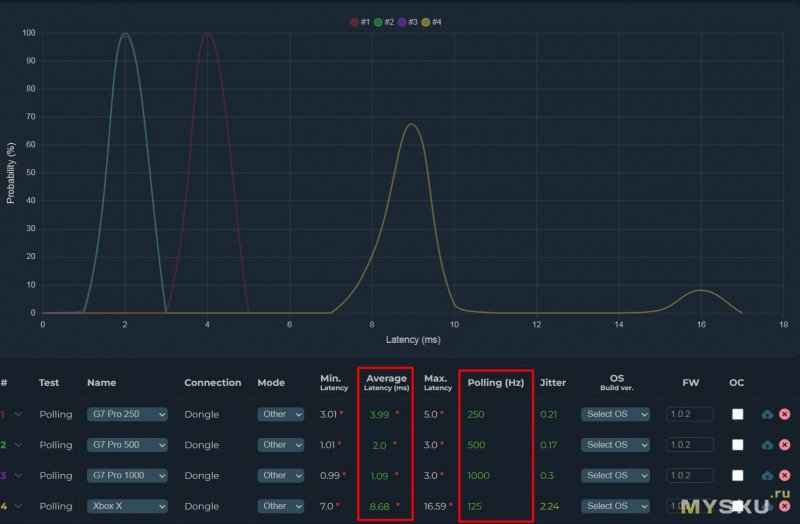The height and width of the screenshot is (524, 800).
Task: Click the cloud upload icon for G7 Pro 1000
Action: pos(767,476)
